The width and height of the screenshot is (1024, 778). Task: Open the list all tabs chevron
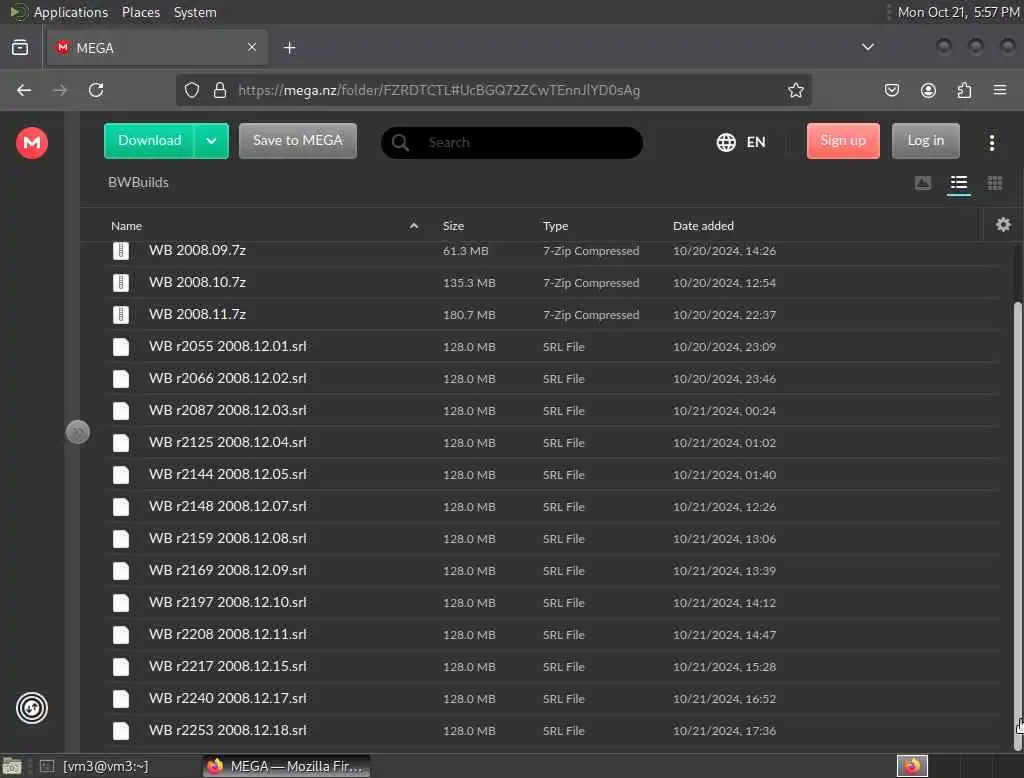[867, 47]
